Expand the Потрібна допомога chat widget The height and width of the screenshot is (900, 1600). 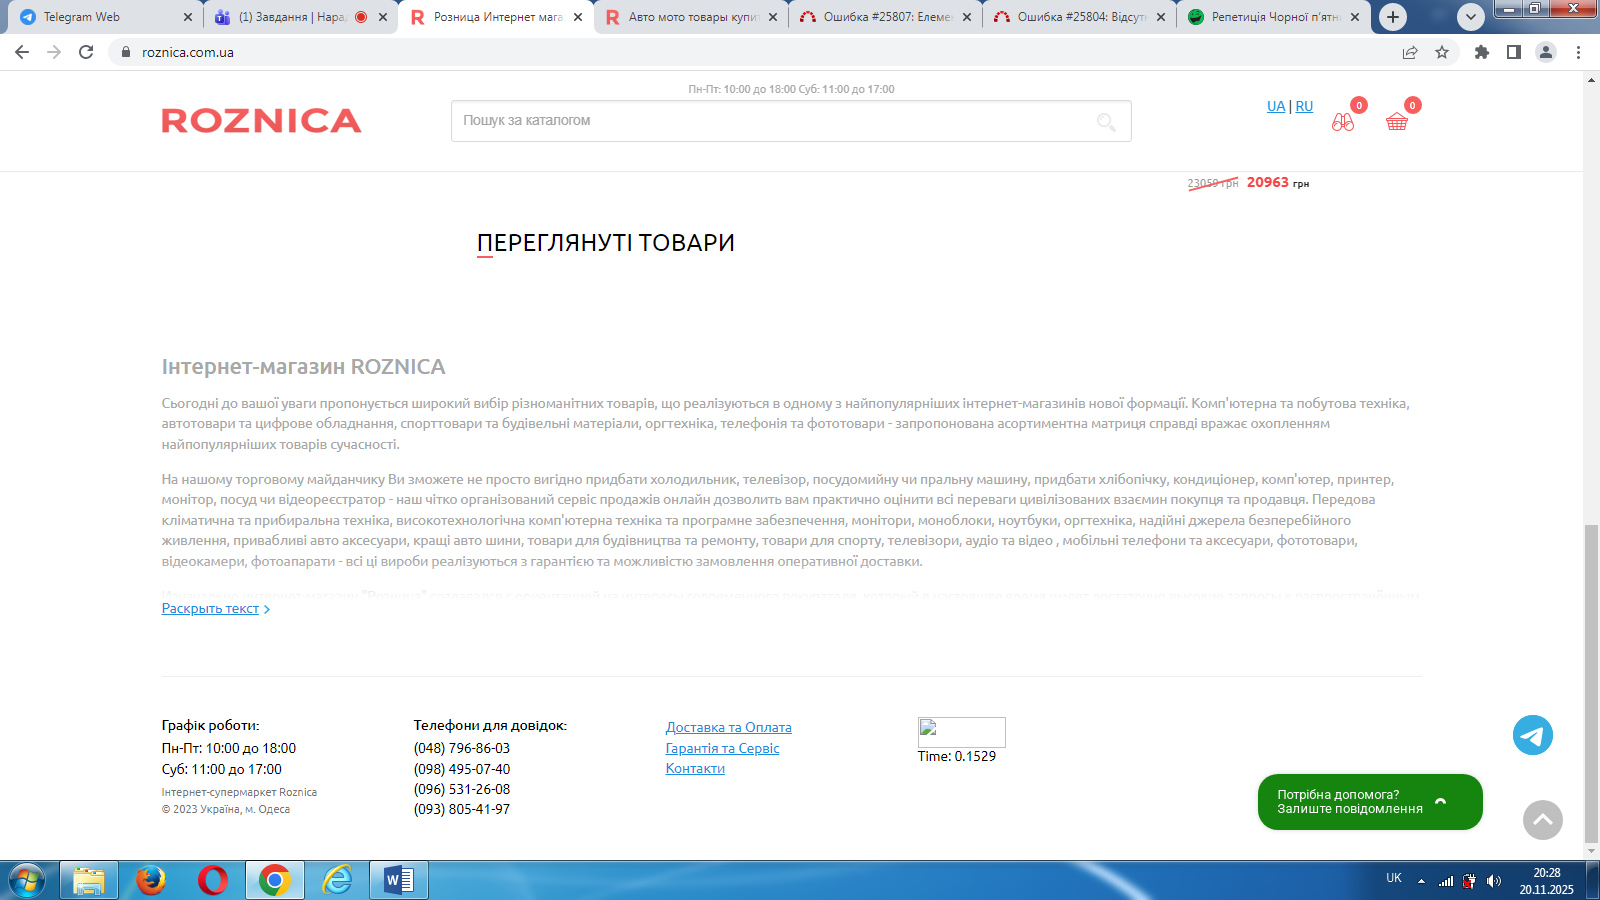click(x=1369, y=802)
